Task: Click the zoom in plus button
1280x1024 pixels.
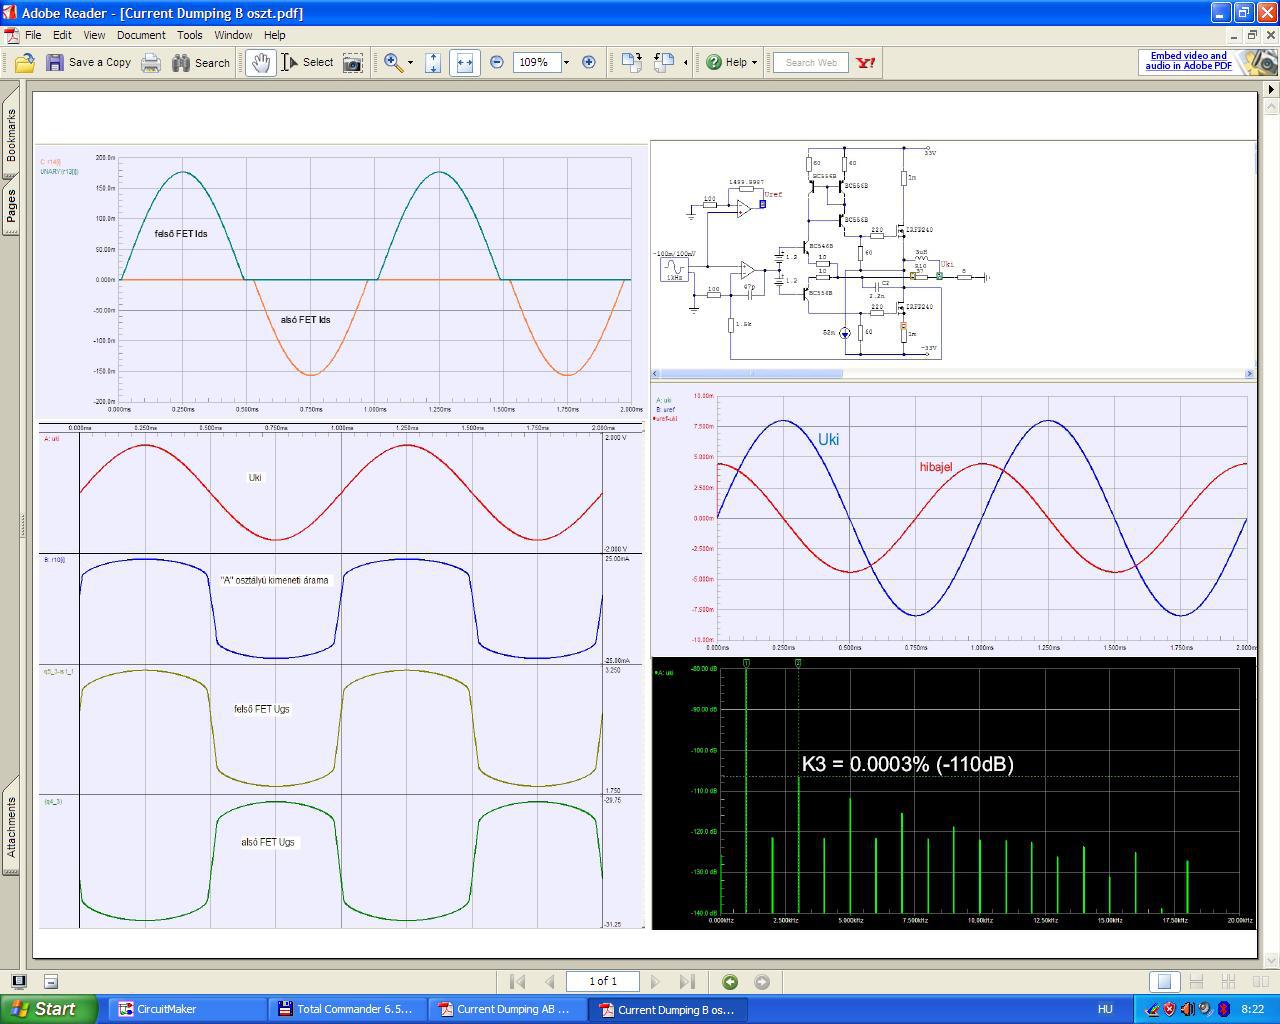Action: coord(589,62)
